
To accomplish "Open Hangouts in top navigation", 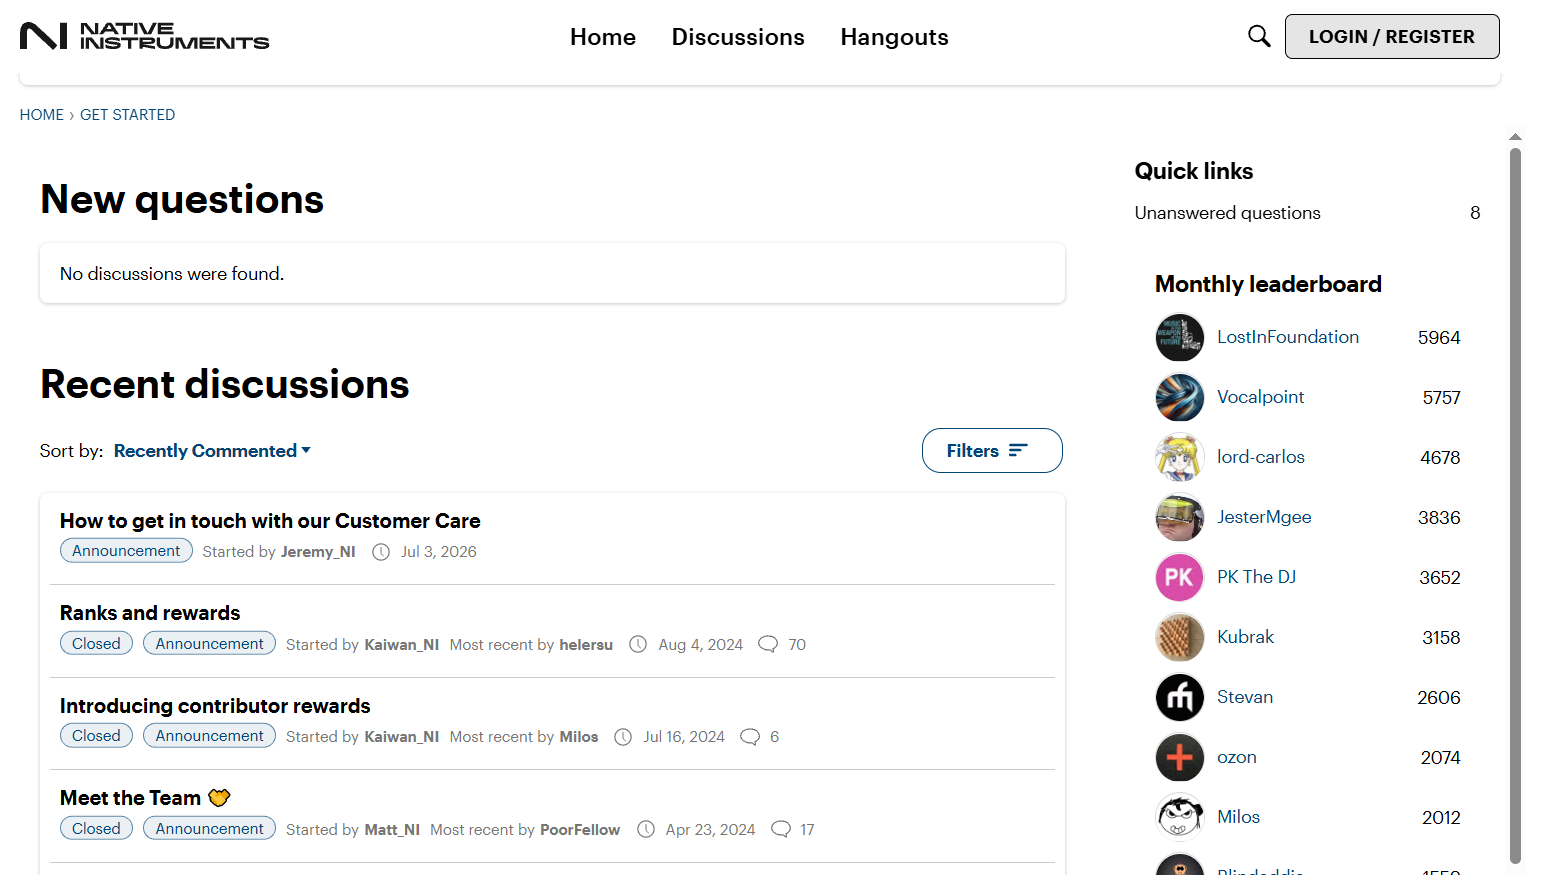I will pyautogui.click(x=894, y=37).
